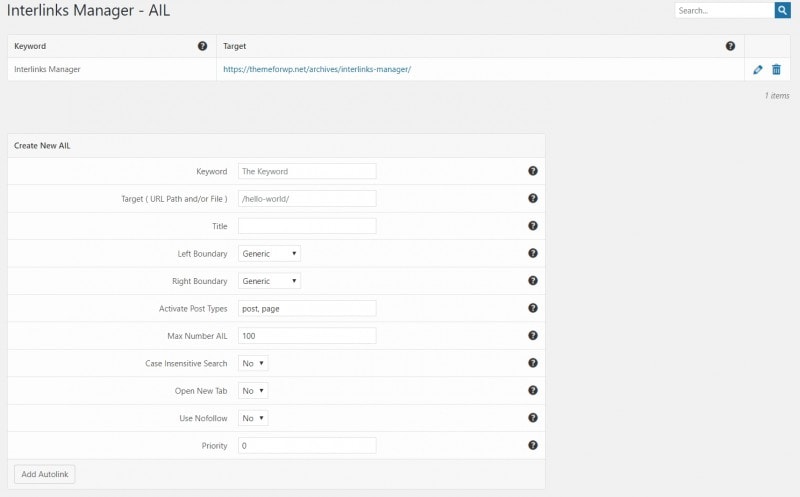Show help for Max Number AIL field
Viewport: 800px width, 497px height.
tap(533, 335)
